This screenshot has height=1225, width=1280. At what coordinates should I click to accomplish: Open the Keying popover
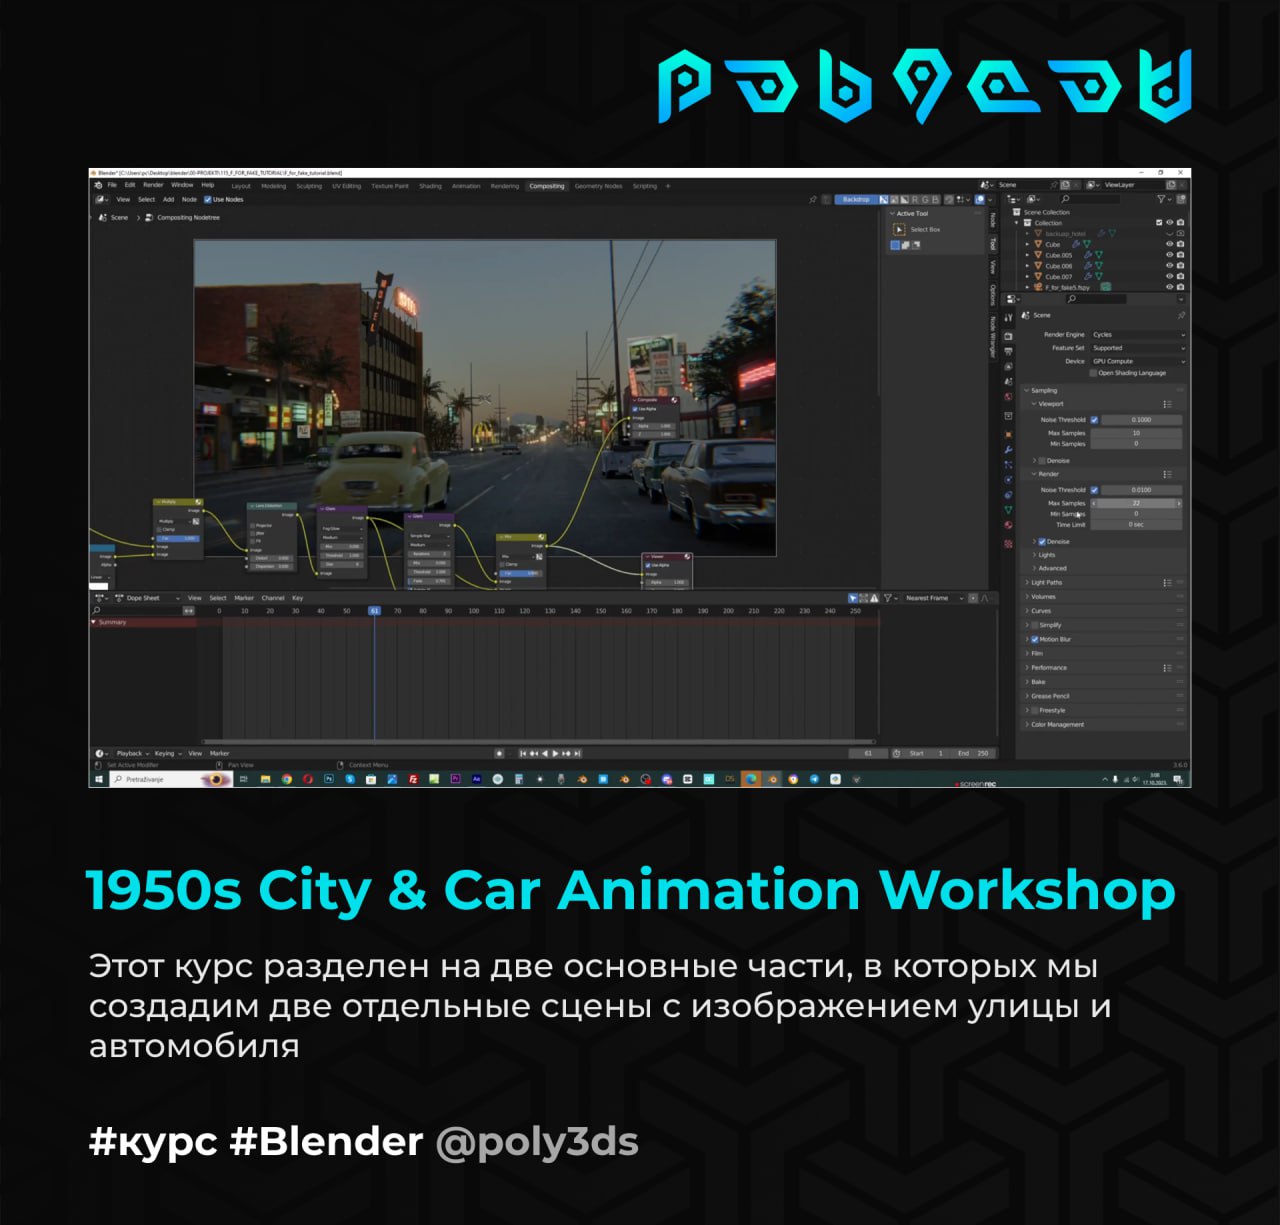[x=167, y=753]
